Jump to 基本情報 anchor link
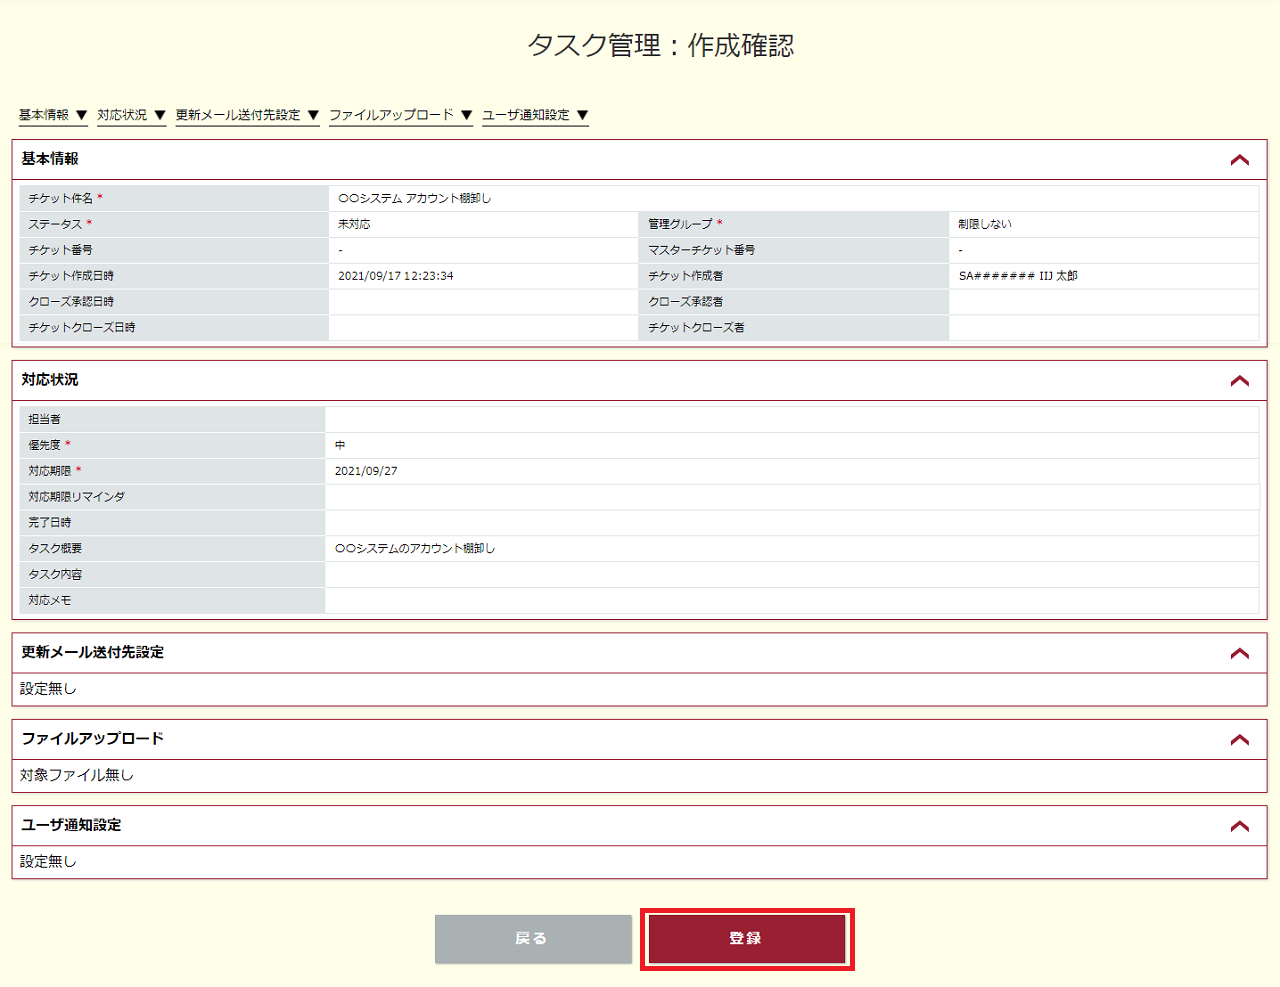 point(53,115)
